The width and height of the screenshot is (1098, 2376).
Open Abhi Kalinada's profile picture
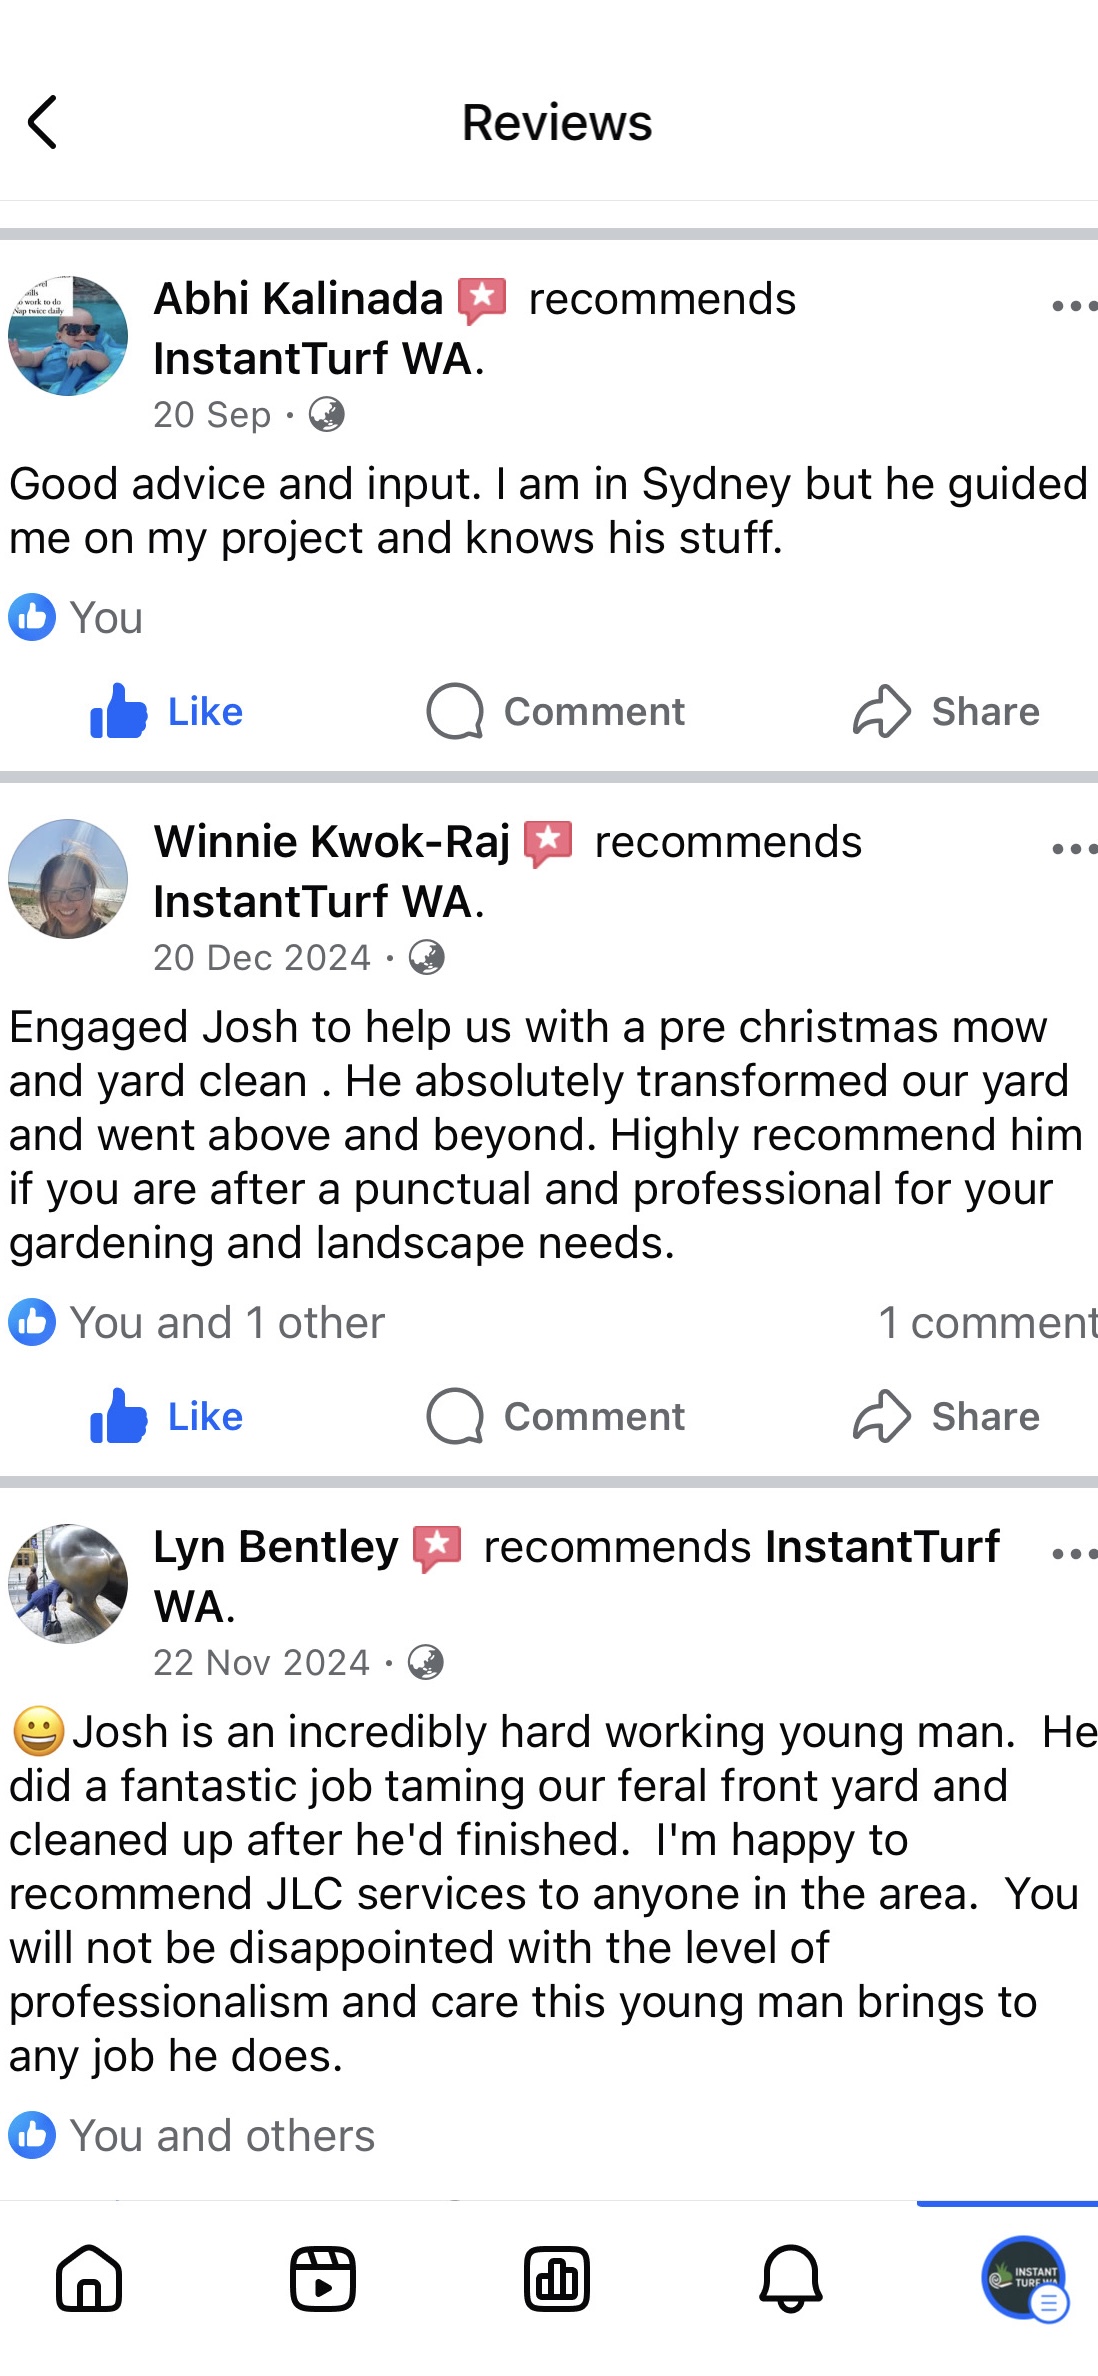point(68,336)
